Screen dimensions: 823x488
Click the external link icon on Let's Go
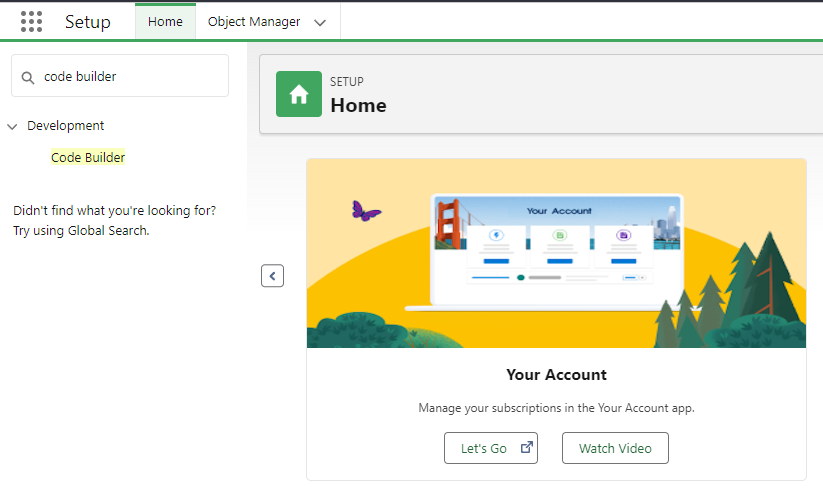[x=526, y=448]
